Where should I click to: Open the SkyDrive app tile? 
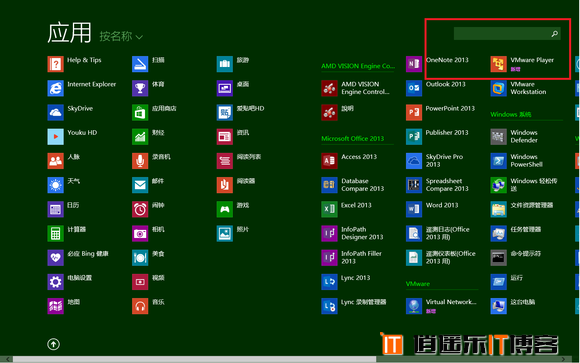[70, 112]
